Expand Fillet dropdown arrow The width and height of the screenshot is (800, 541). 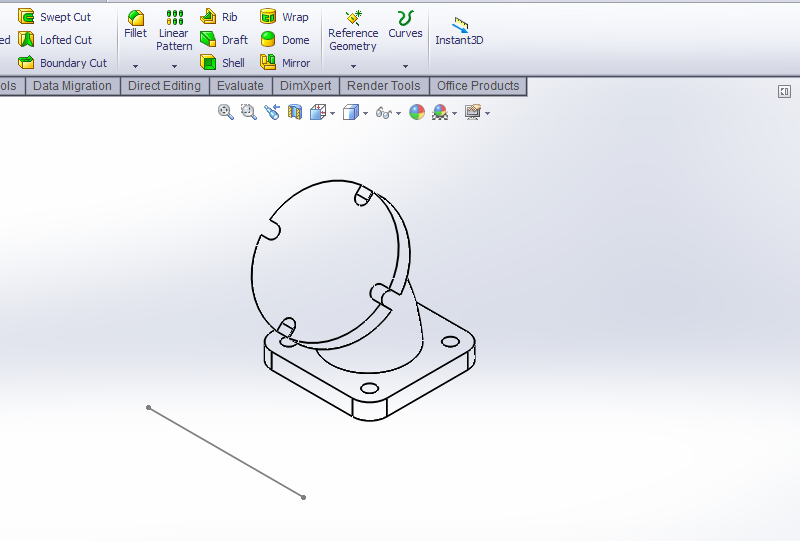(x=135, y=66)
